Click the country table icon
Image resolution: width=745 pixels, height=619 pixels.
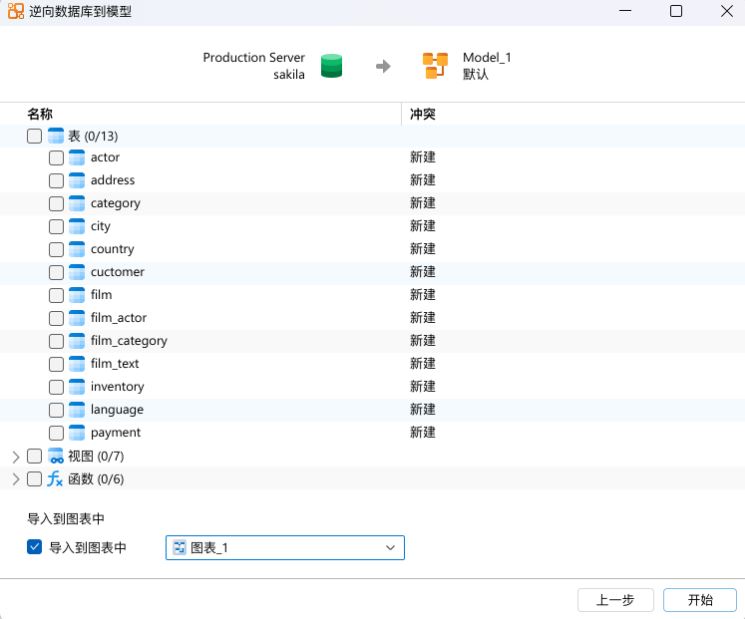(76, 249)
